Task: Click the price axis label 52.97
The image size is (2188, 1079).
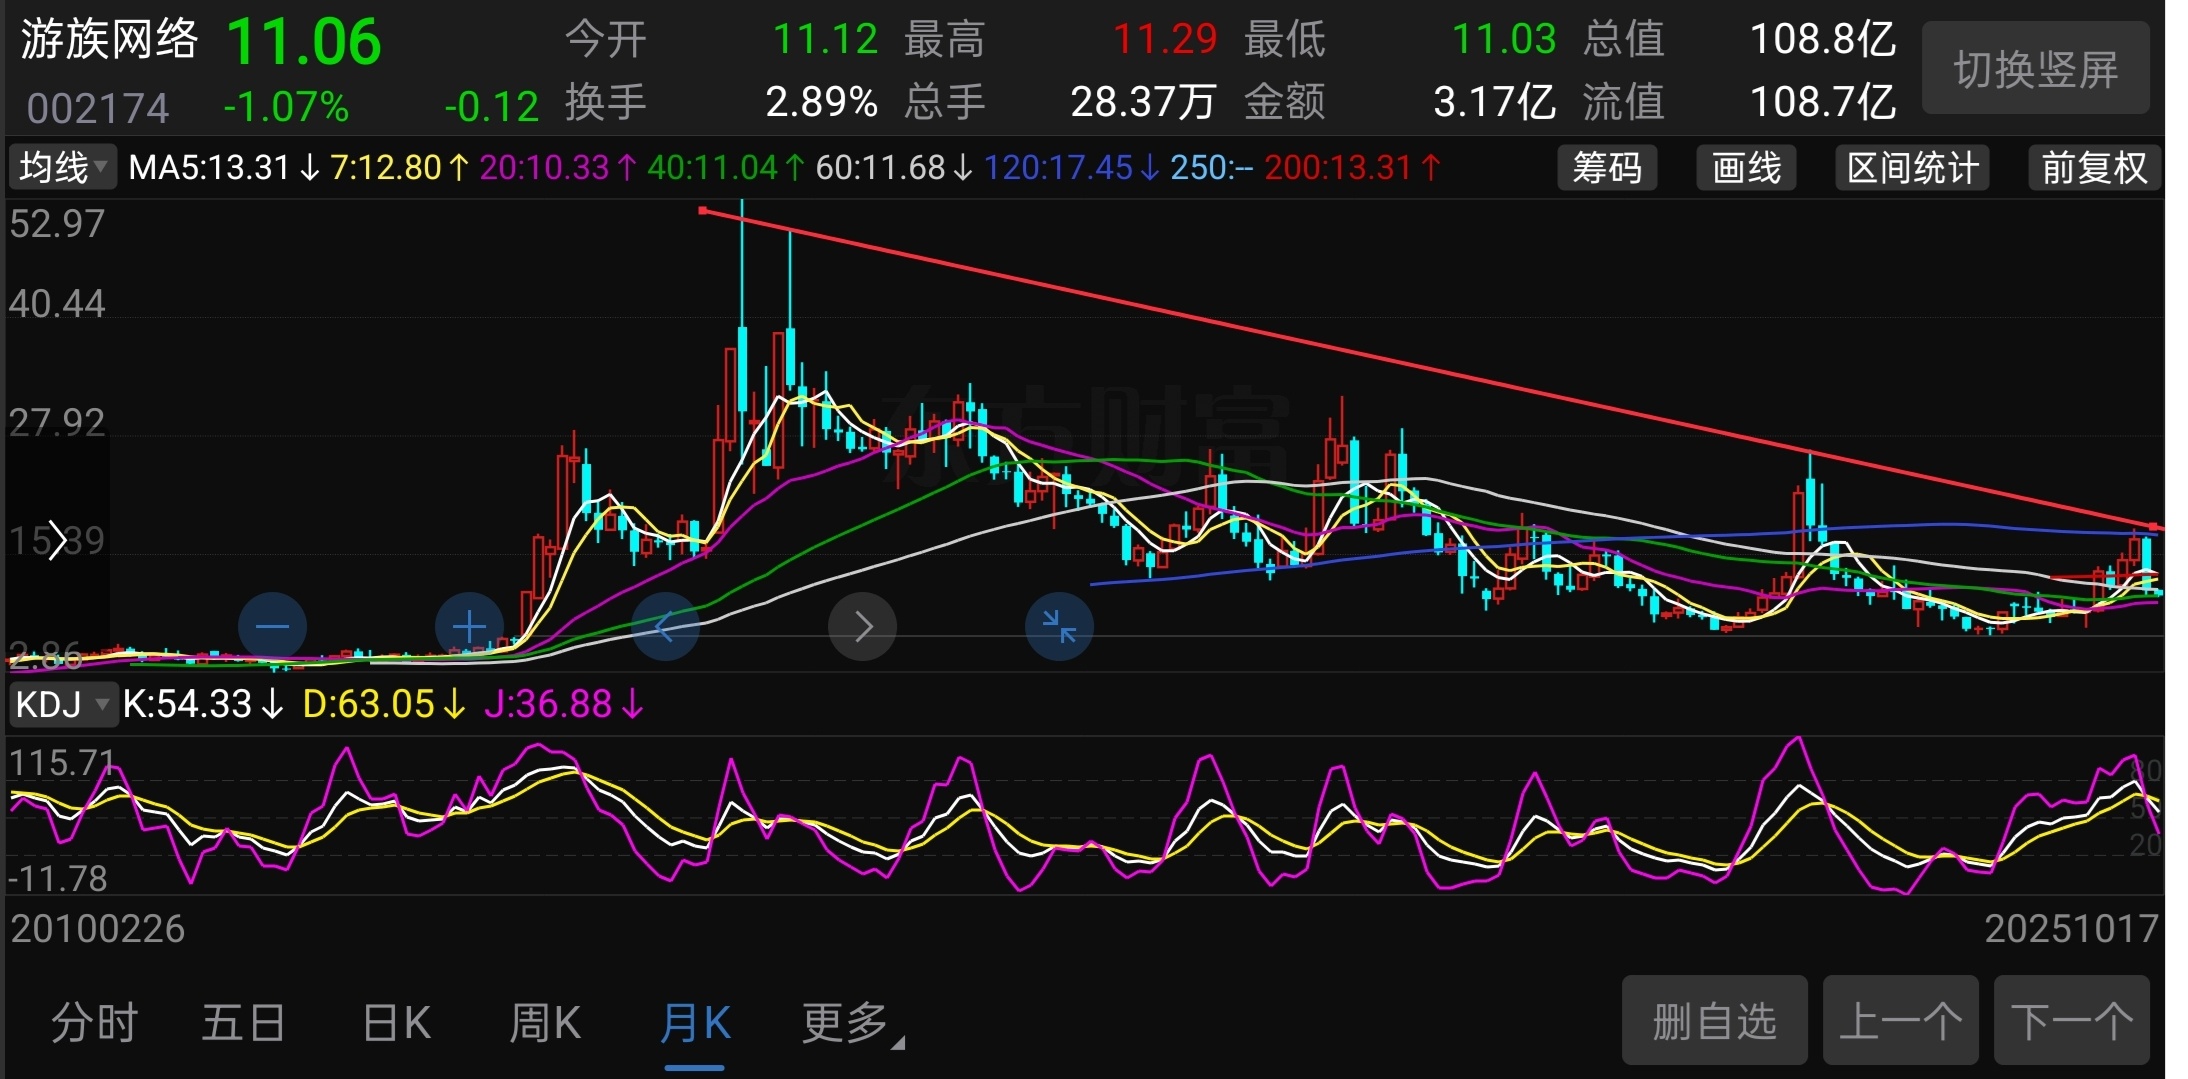Action: pos(57,224)
